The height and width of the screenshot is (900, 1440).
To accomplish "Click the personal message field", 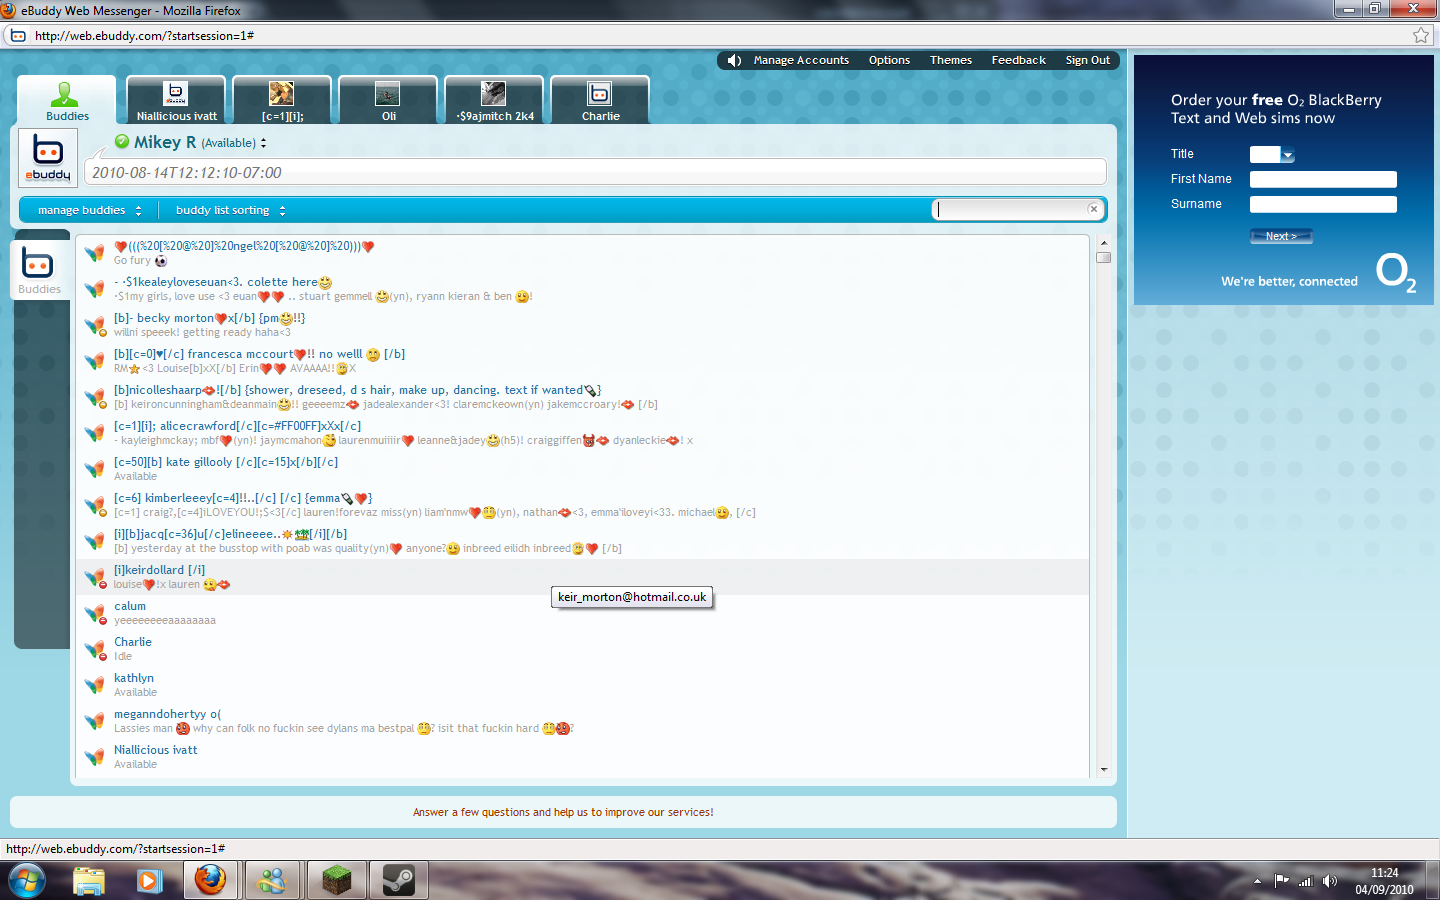I will pyautogui.click(x=595, y=172).
